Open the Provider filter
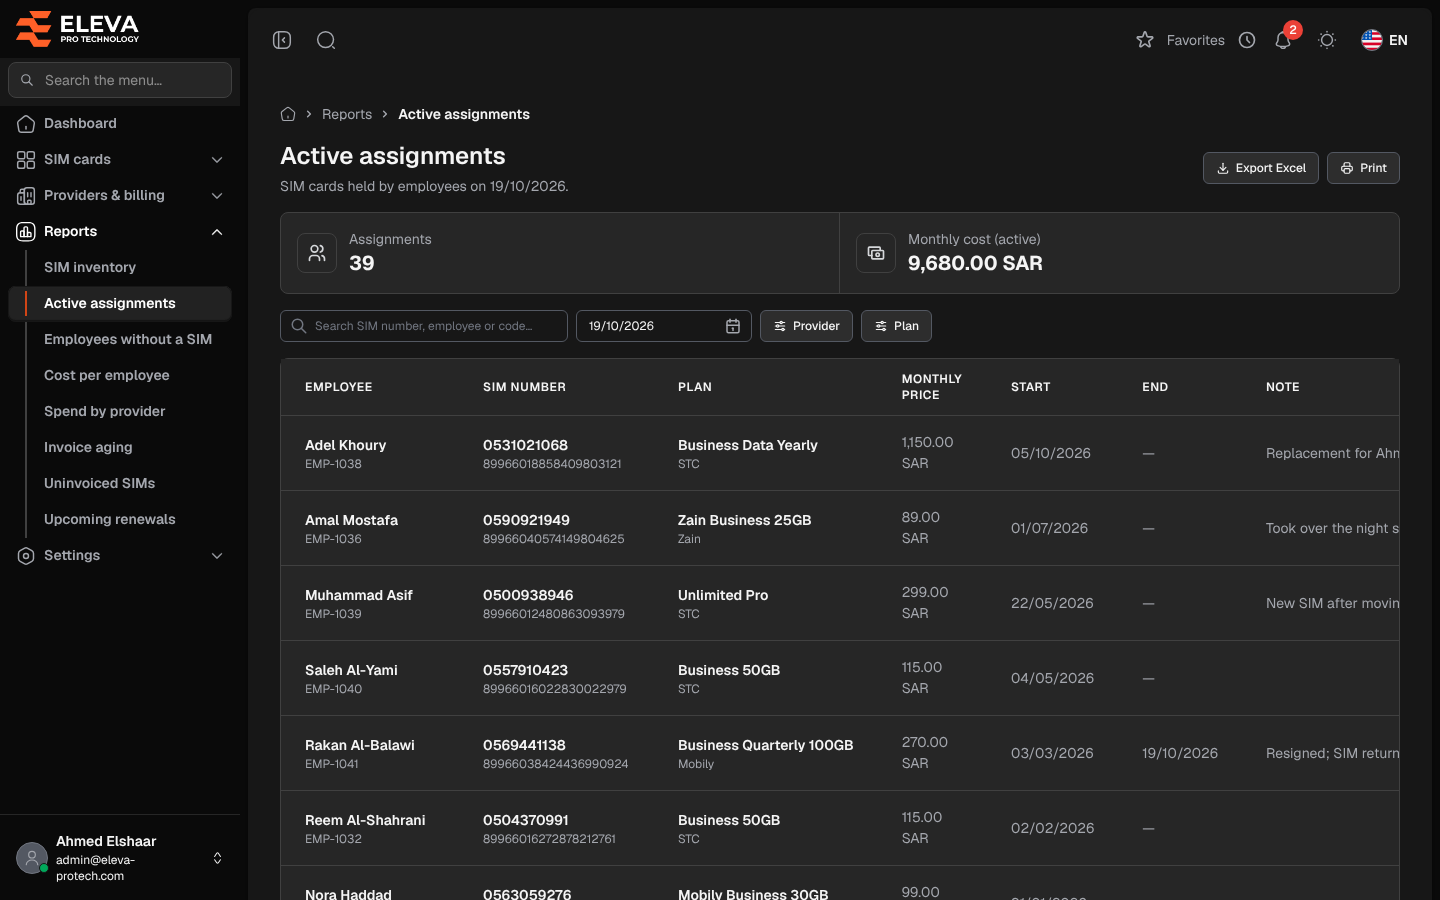The width and height of the screenshot is (1440, 900). 806,326
